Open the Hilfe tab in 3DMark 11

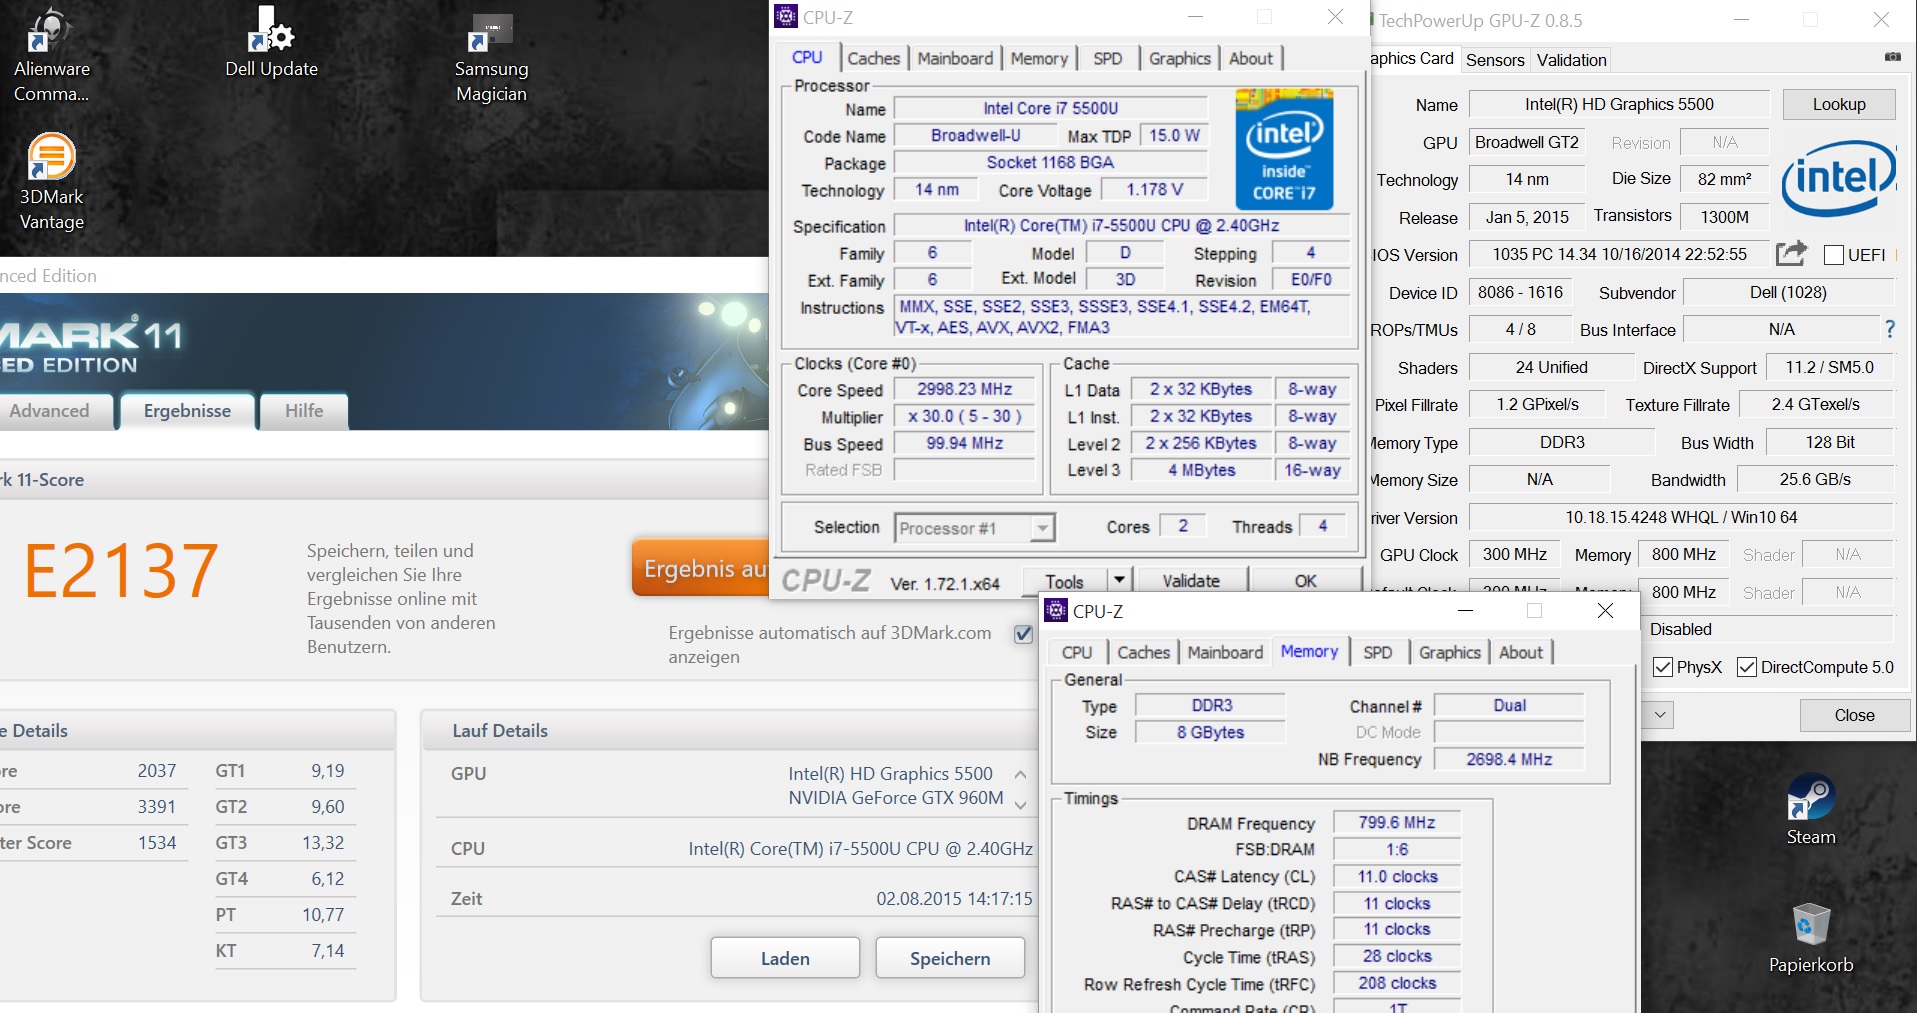tap(304, 411)
